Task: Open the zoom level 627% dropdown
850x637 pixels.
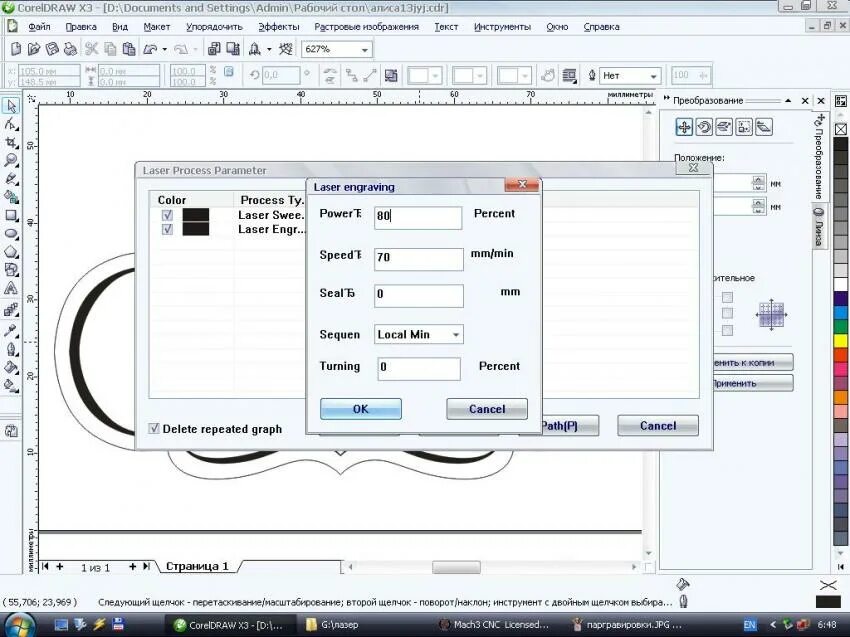Action: 365,50
